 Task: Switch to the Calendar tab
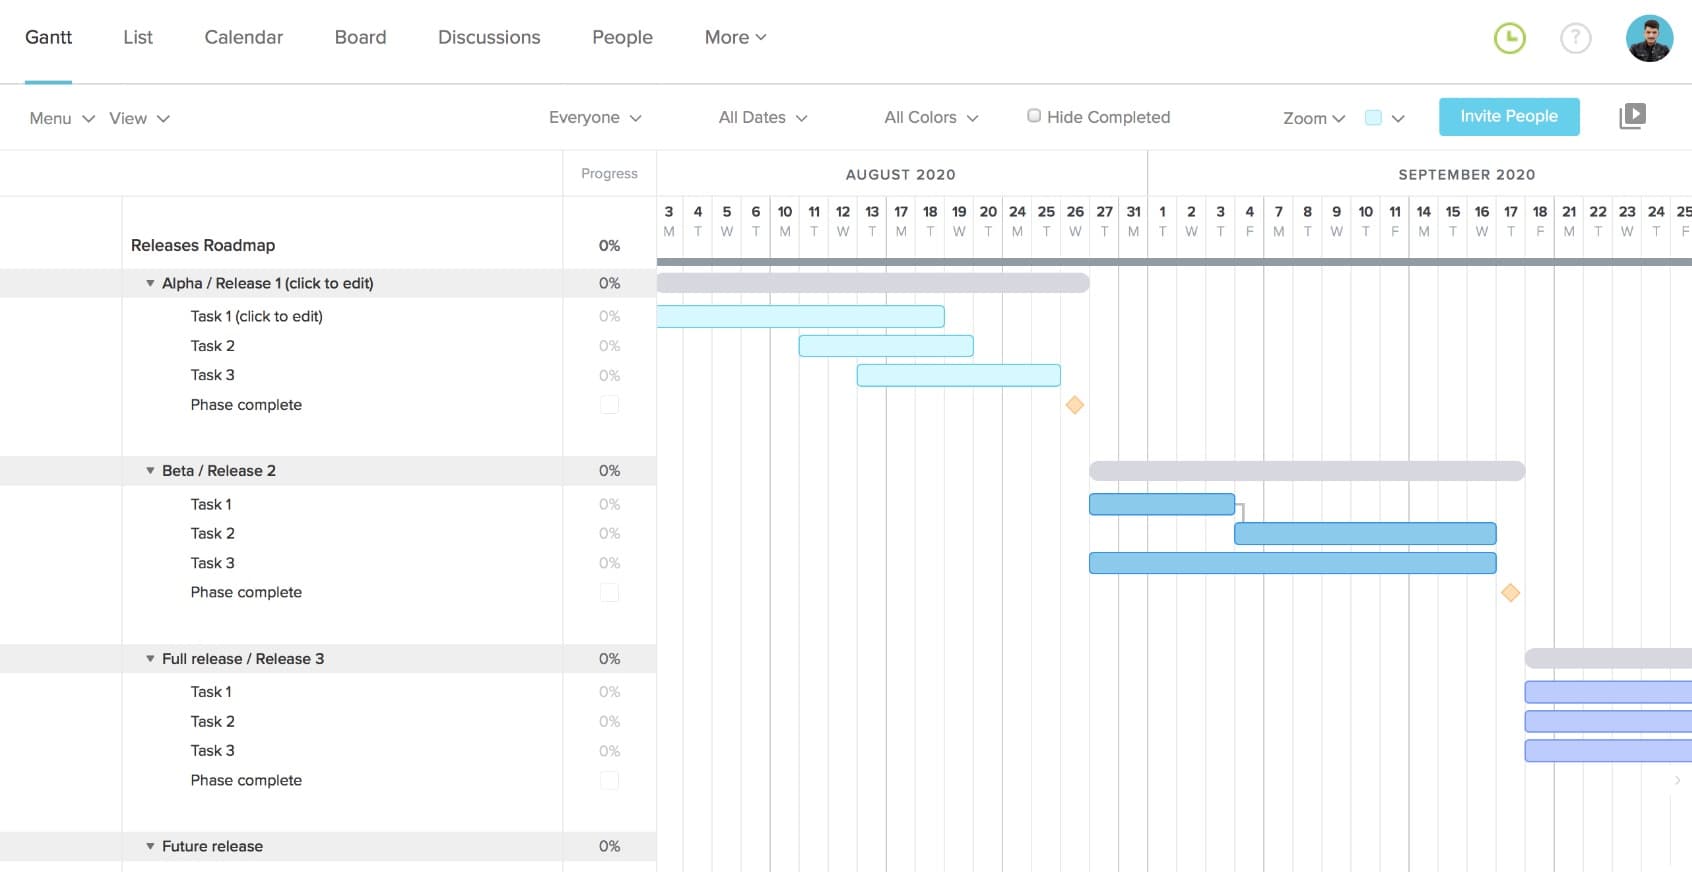243,37
